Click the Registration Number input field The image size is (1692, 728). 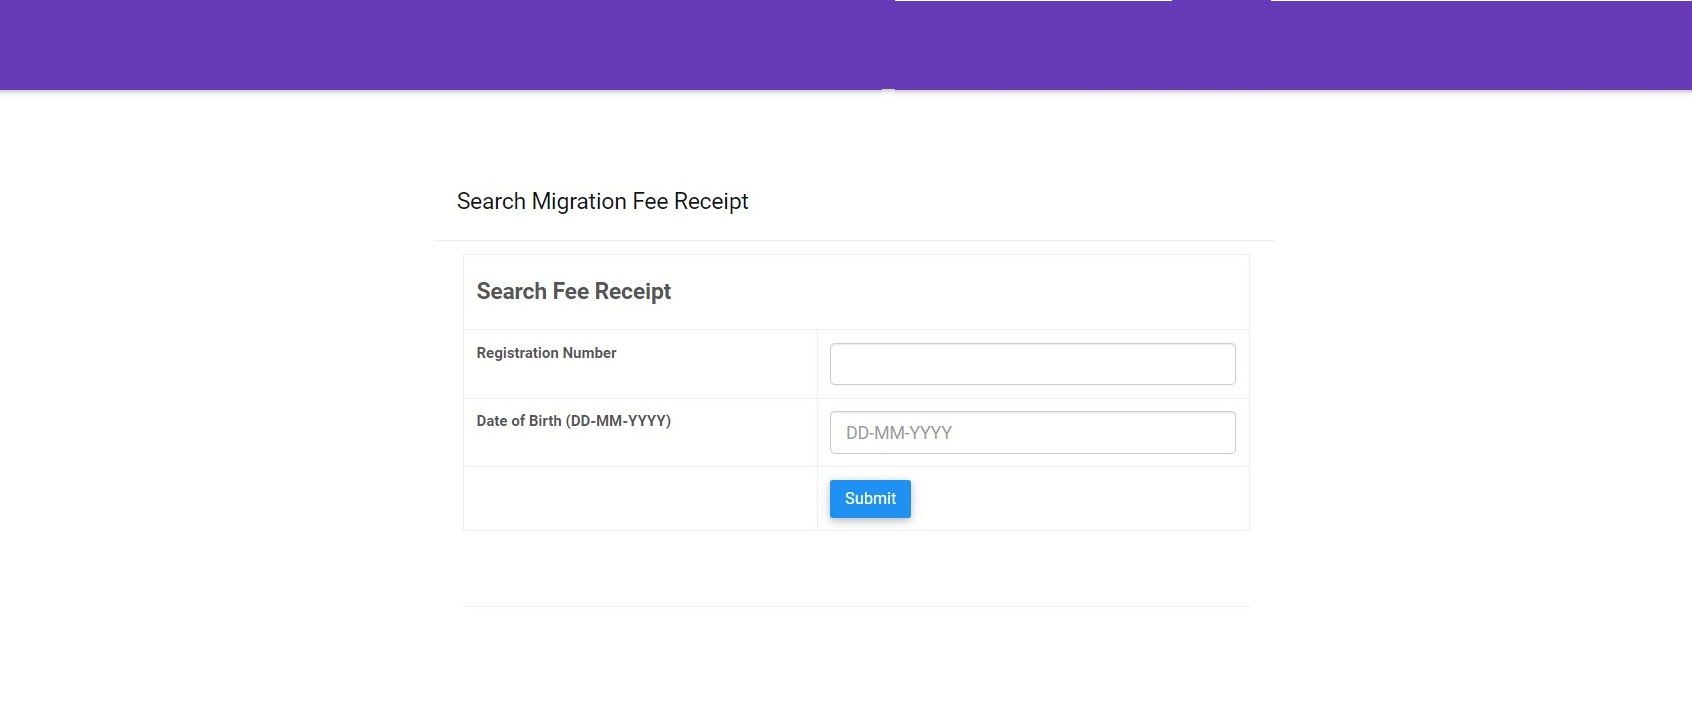1032,364
